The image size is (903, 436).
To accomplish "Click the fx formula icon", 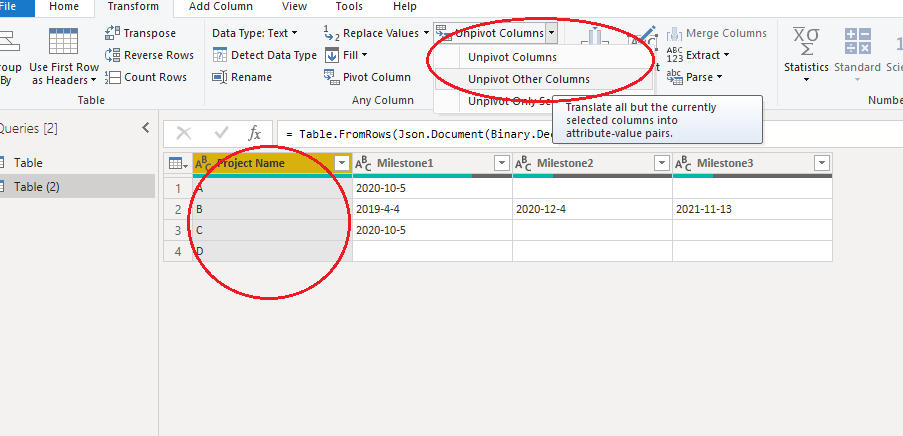I will coord(255,134).
